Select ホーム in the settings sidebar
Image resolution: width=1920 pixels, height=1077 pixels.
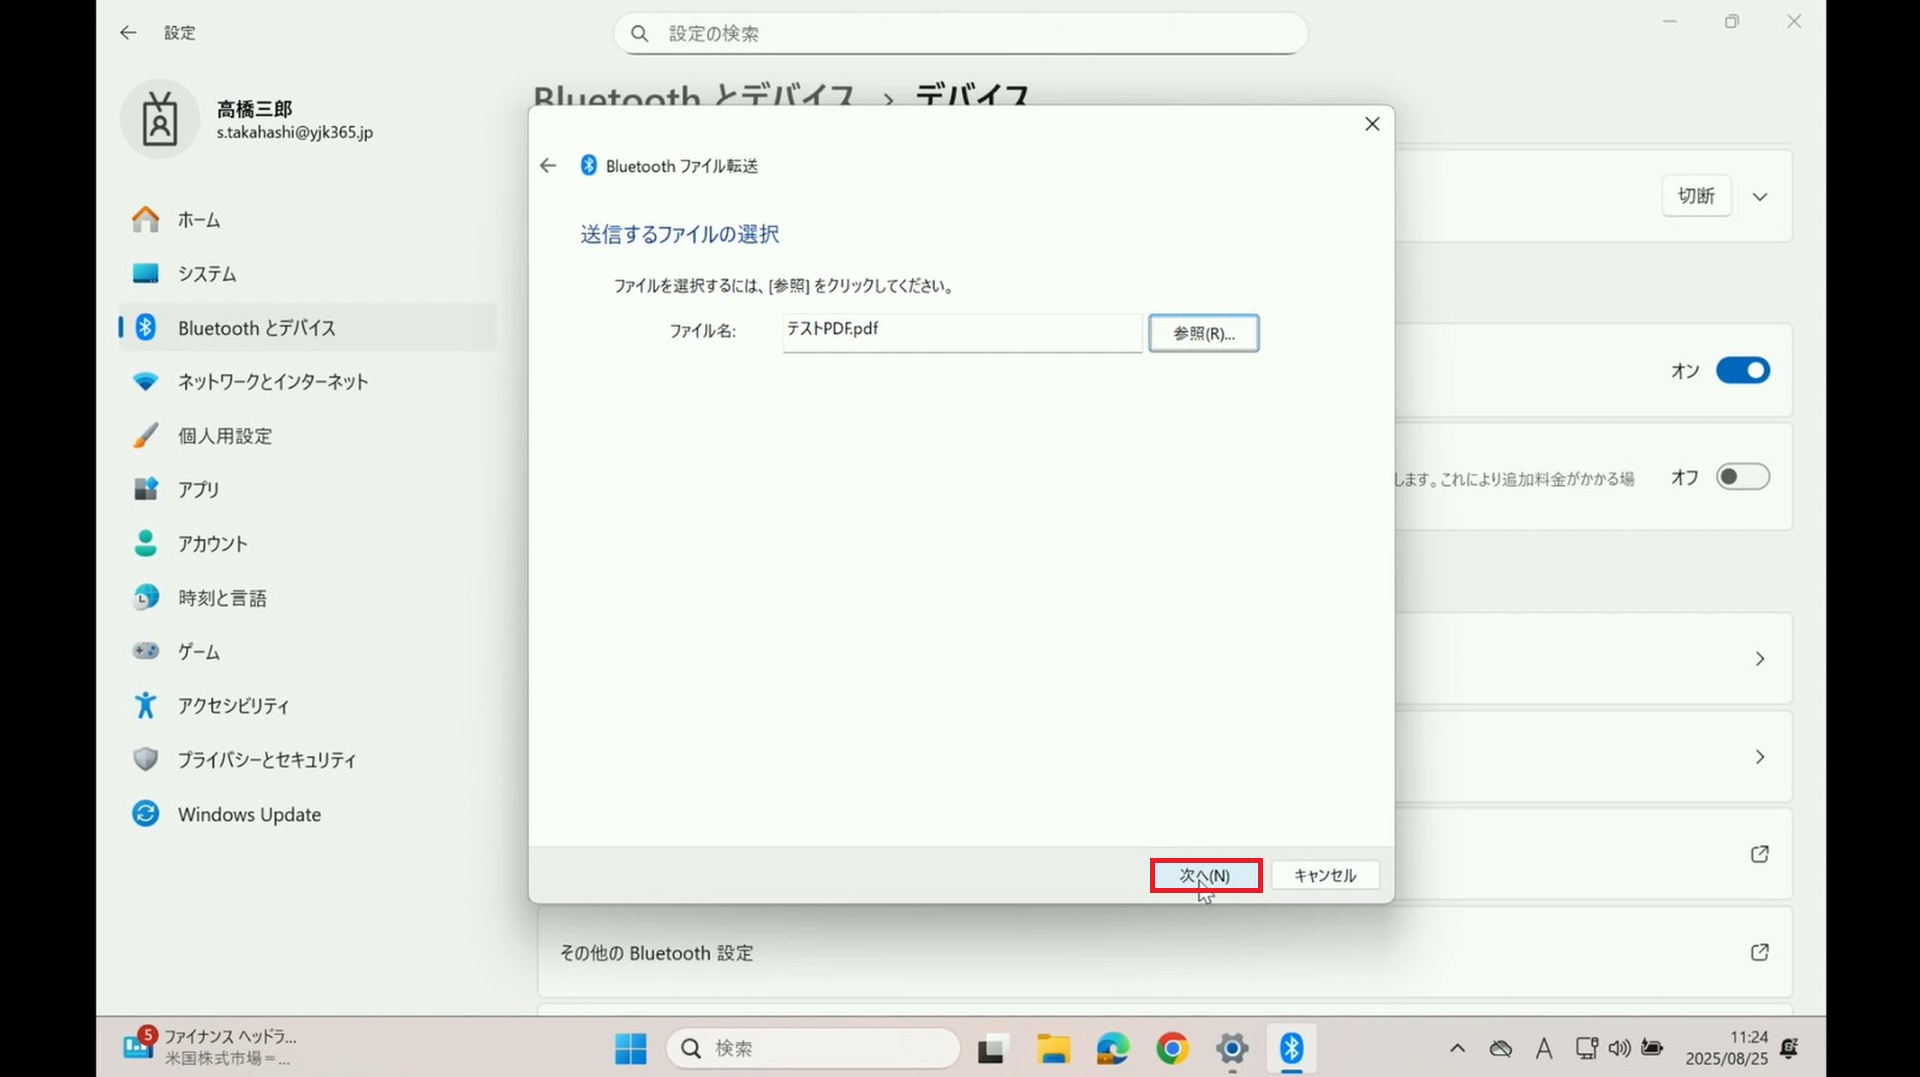tap(199, 220)
